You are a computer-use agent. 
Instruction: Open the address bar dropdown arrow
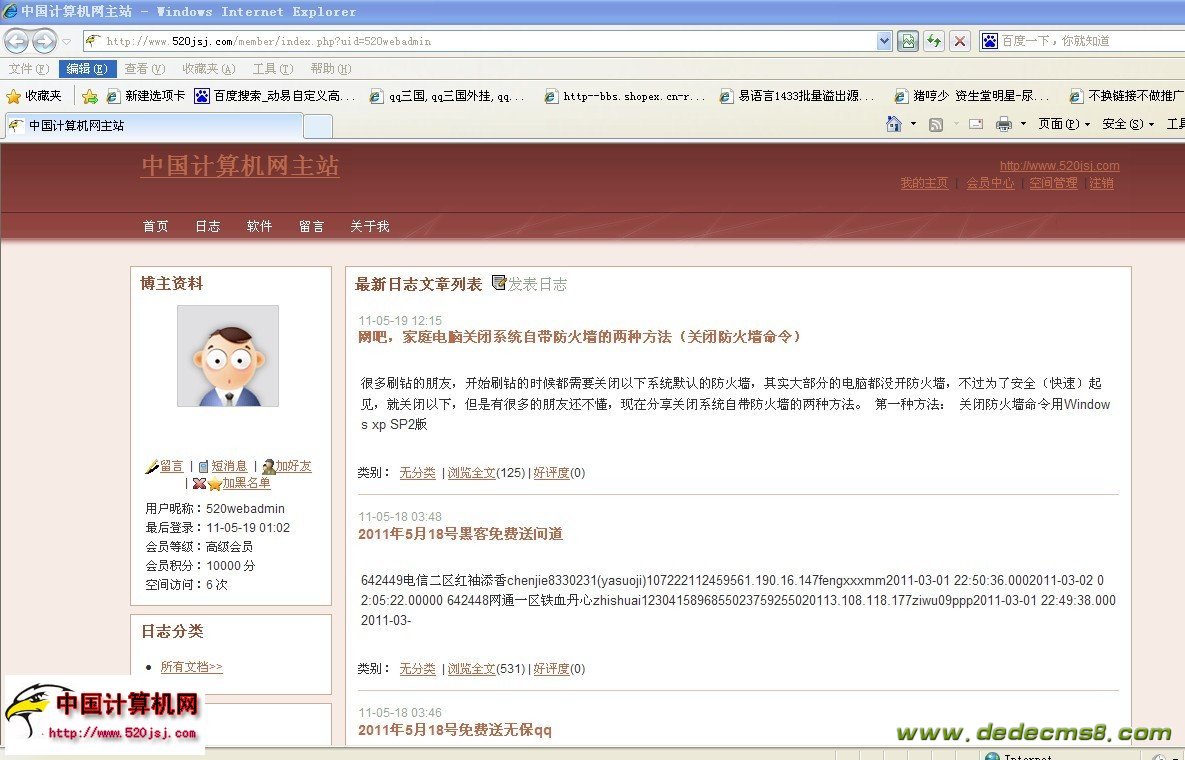[884, 41]
